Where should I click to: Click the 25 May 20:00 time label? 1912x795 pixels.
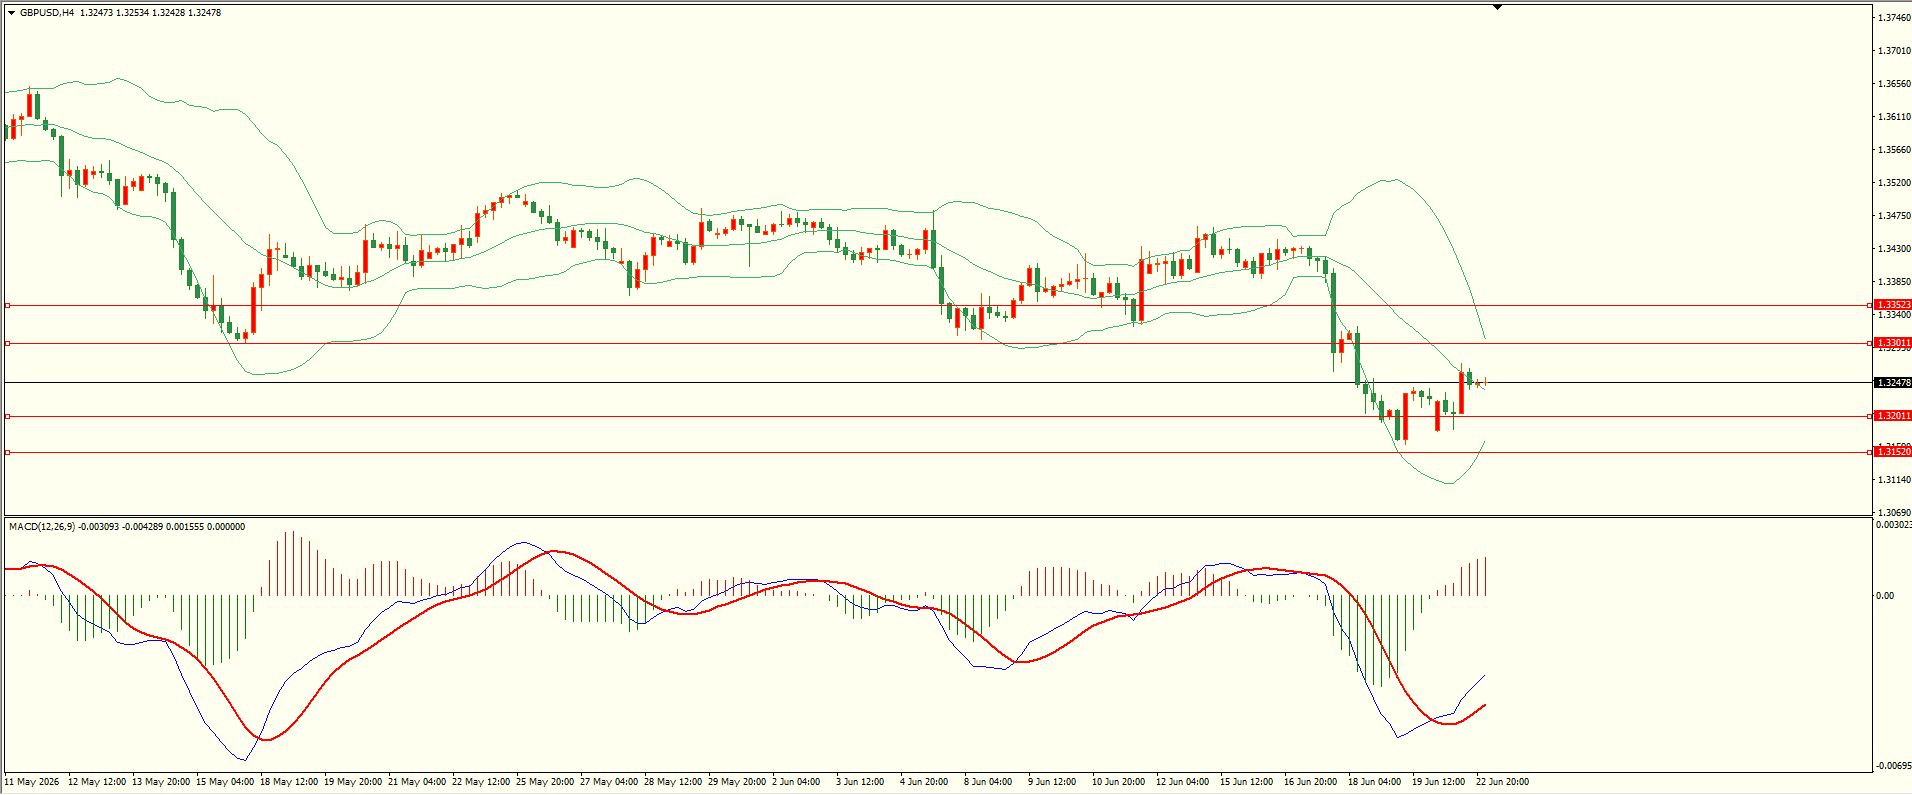click(545, 782)
